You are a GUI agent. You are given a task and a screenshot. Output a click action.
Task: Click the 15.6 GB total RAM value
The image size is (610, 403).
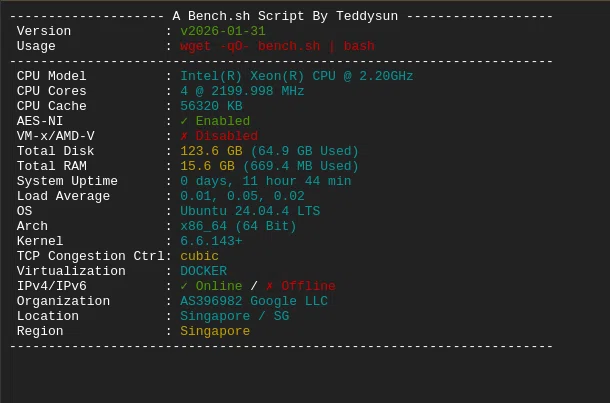207,166
